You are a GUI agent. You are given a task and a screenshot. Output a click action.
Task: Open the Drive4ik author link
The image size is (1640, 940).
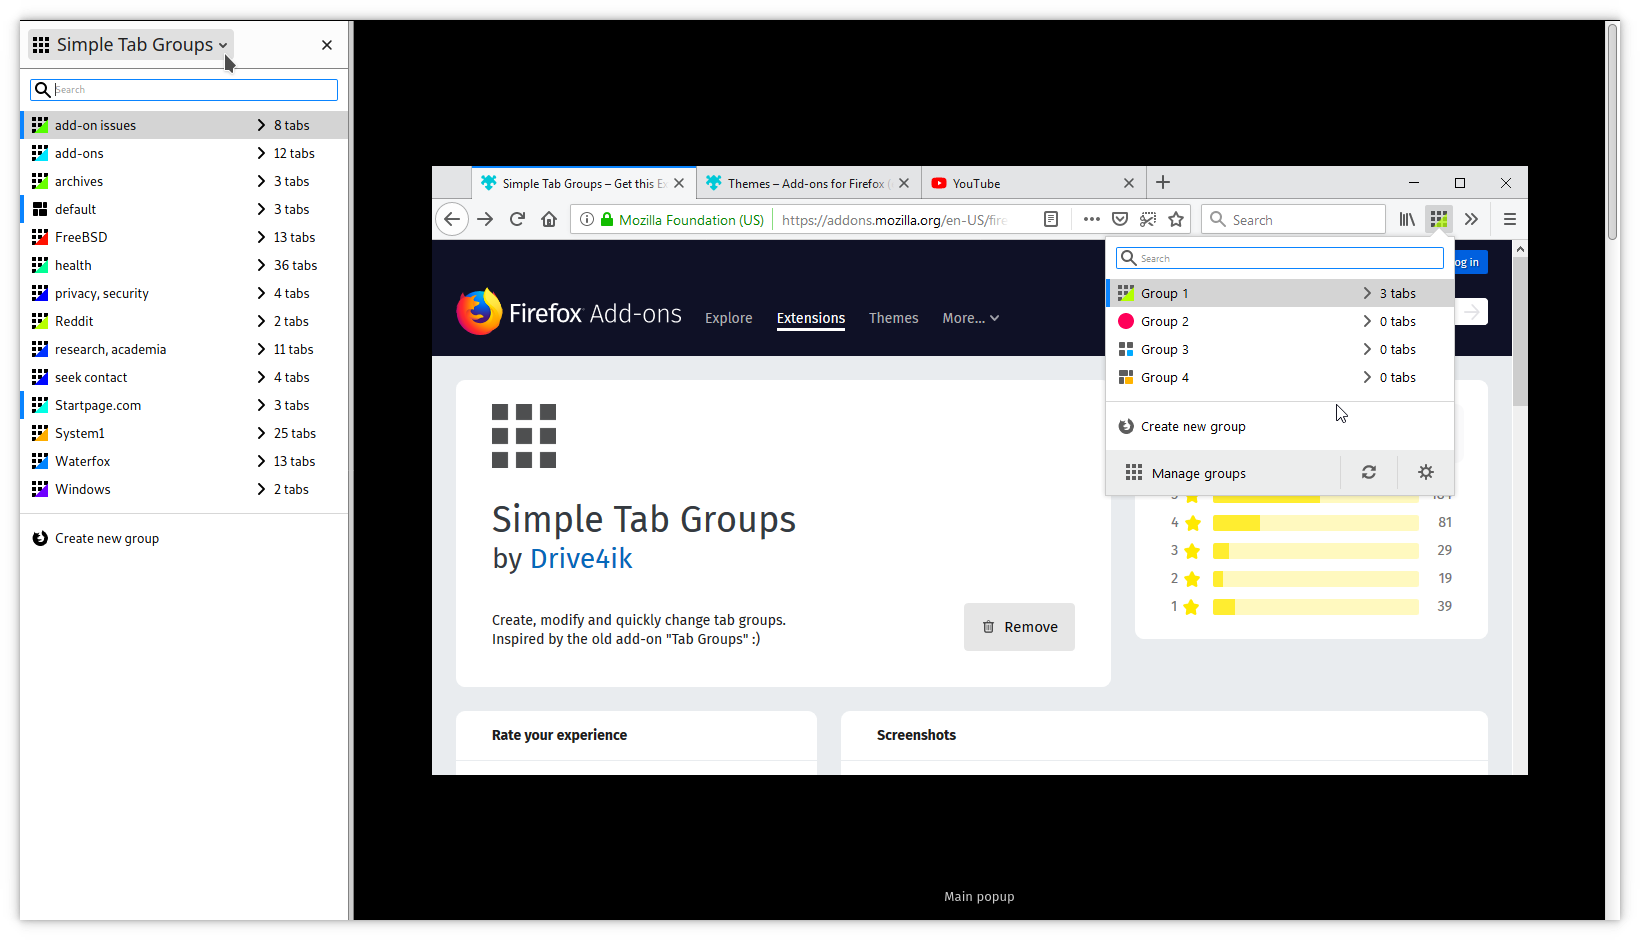pos(581,558)
